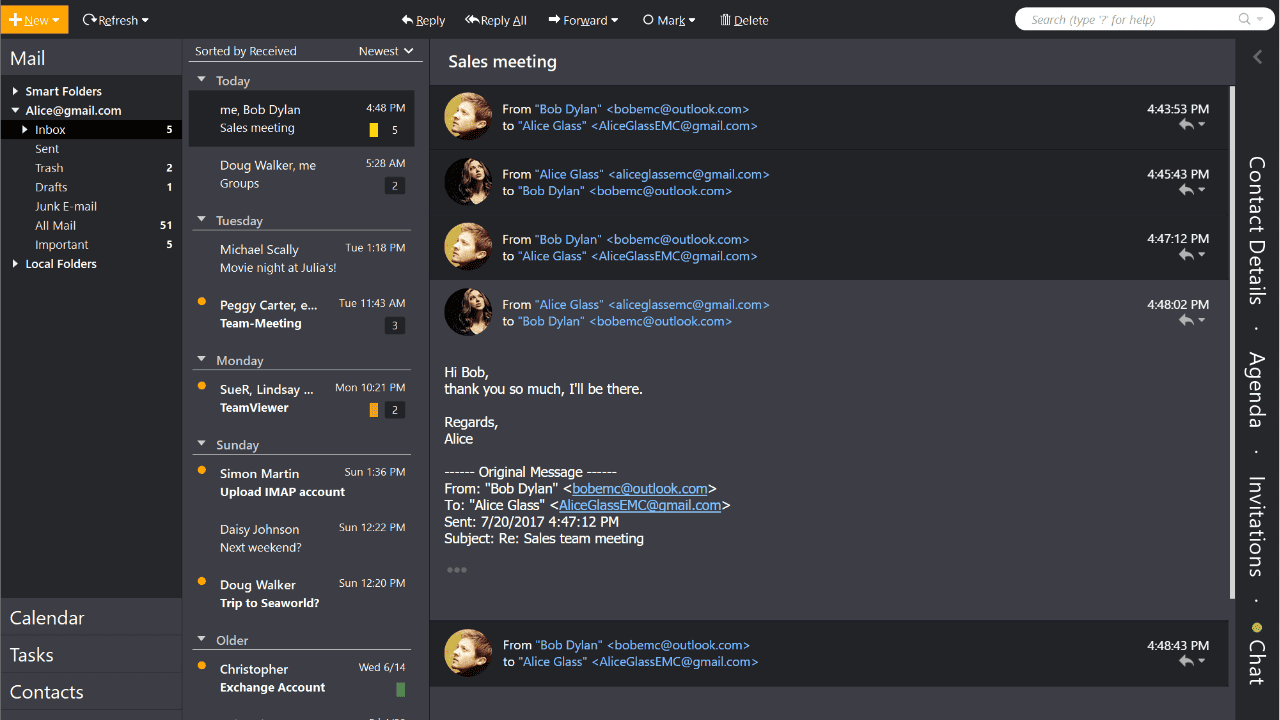Click yellow tag on Sales meeting email
Viewport: 1280px width, 720px height.
(374, 130)
